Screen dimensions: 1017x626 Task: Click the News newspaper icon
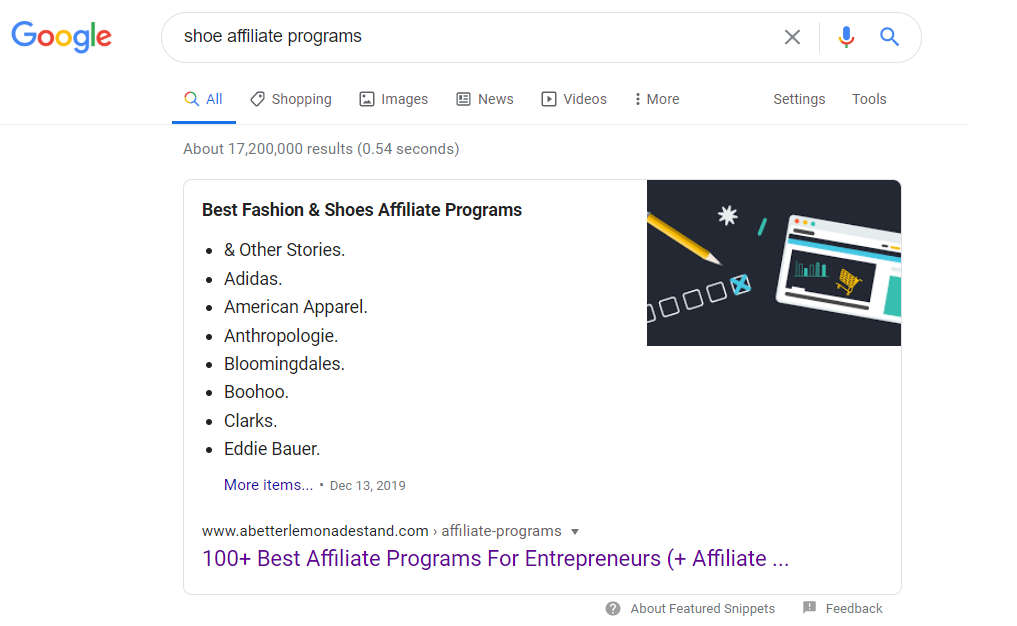(463, 99)
